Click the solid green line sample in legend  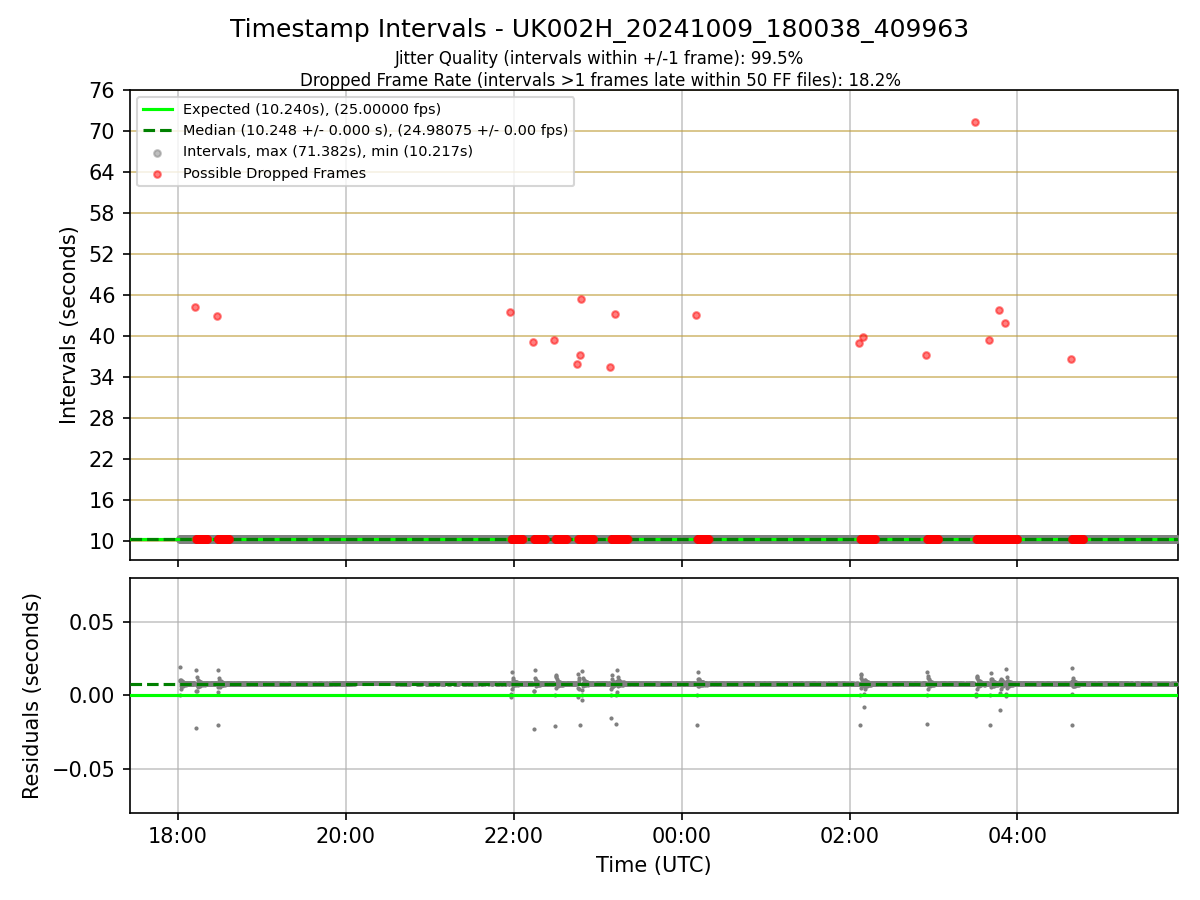pos(158,109)
